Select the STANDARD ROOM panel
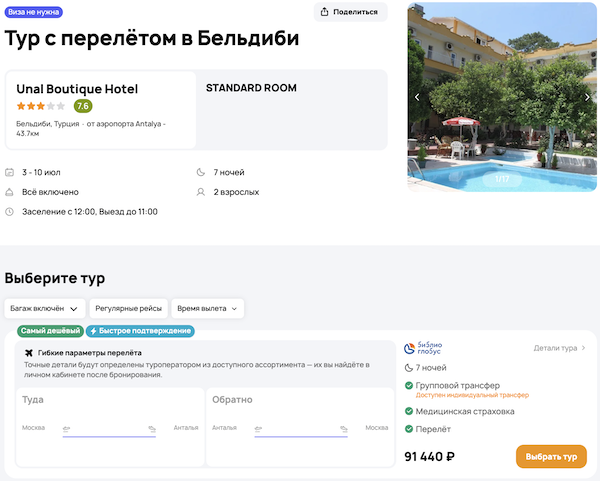 click(294, 109)
